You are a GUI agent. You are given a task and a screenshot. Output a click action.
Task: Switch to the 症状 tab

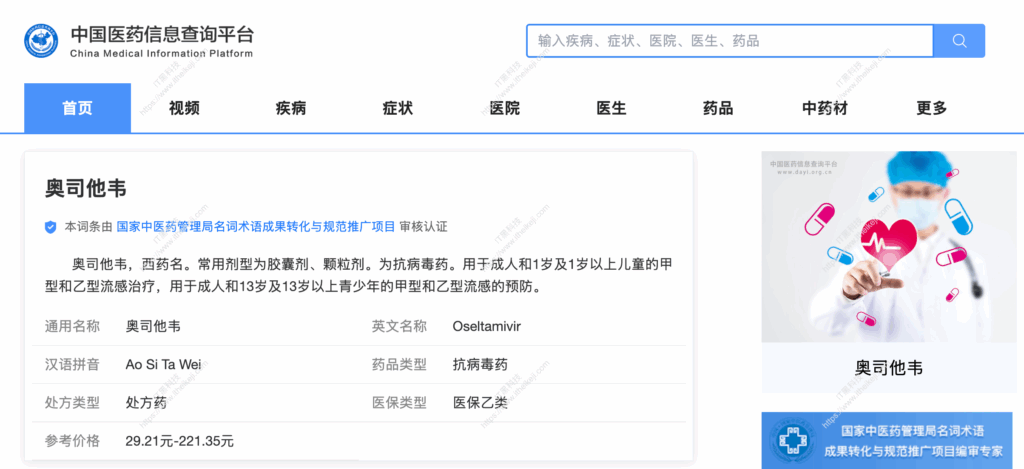398,108
